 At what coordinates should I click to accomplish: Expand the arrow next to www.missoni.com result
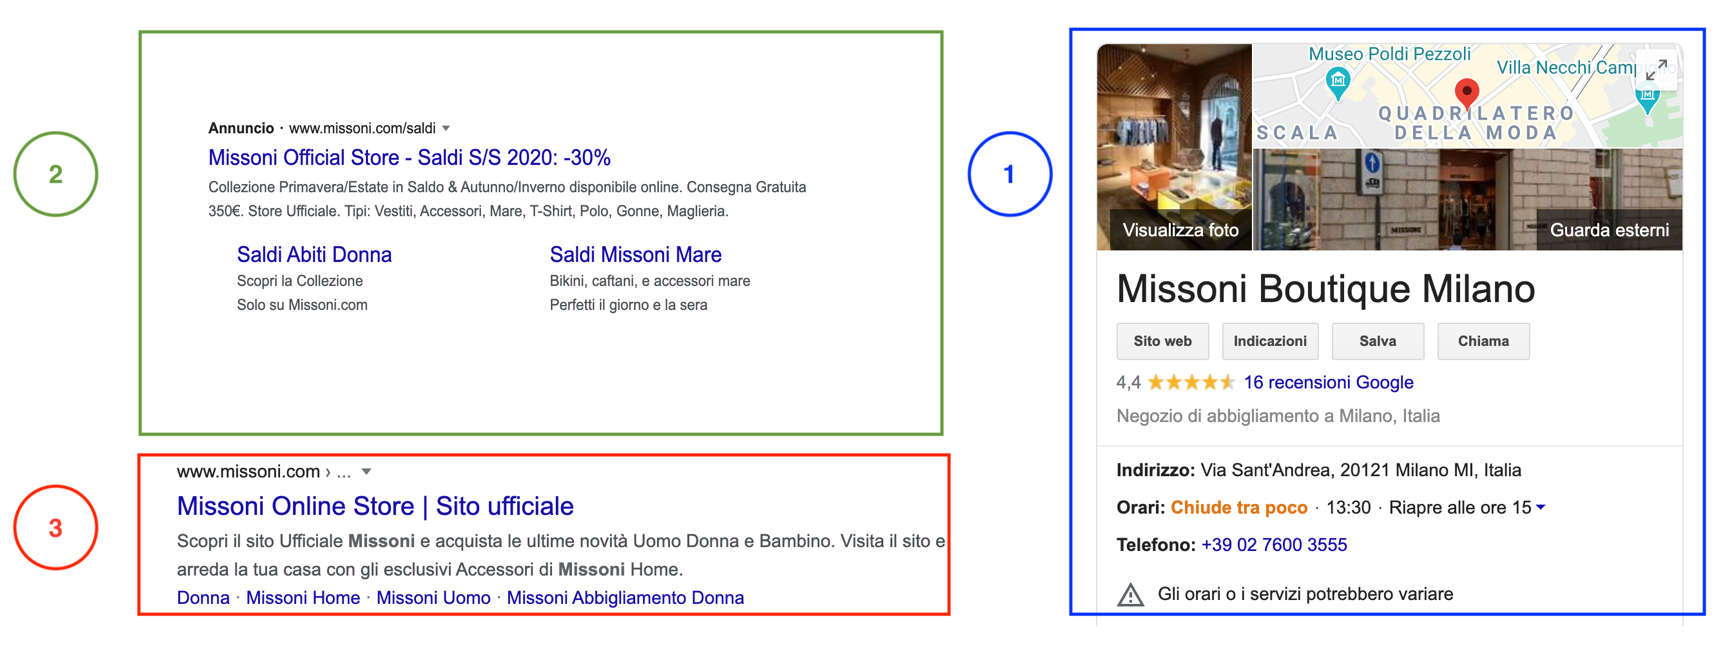pyautogui.click(x=366, y=471)
